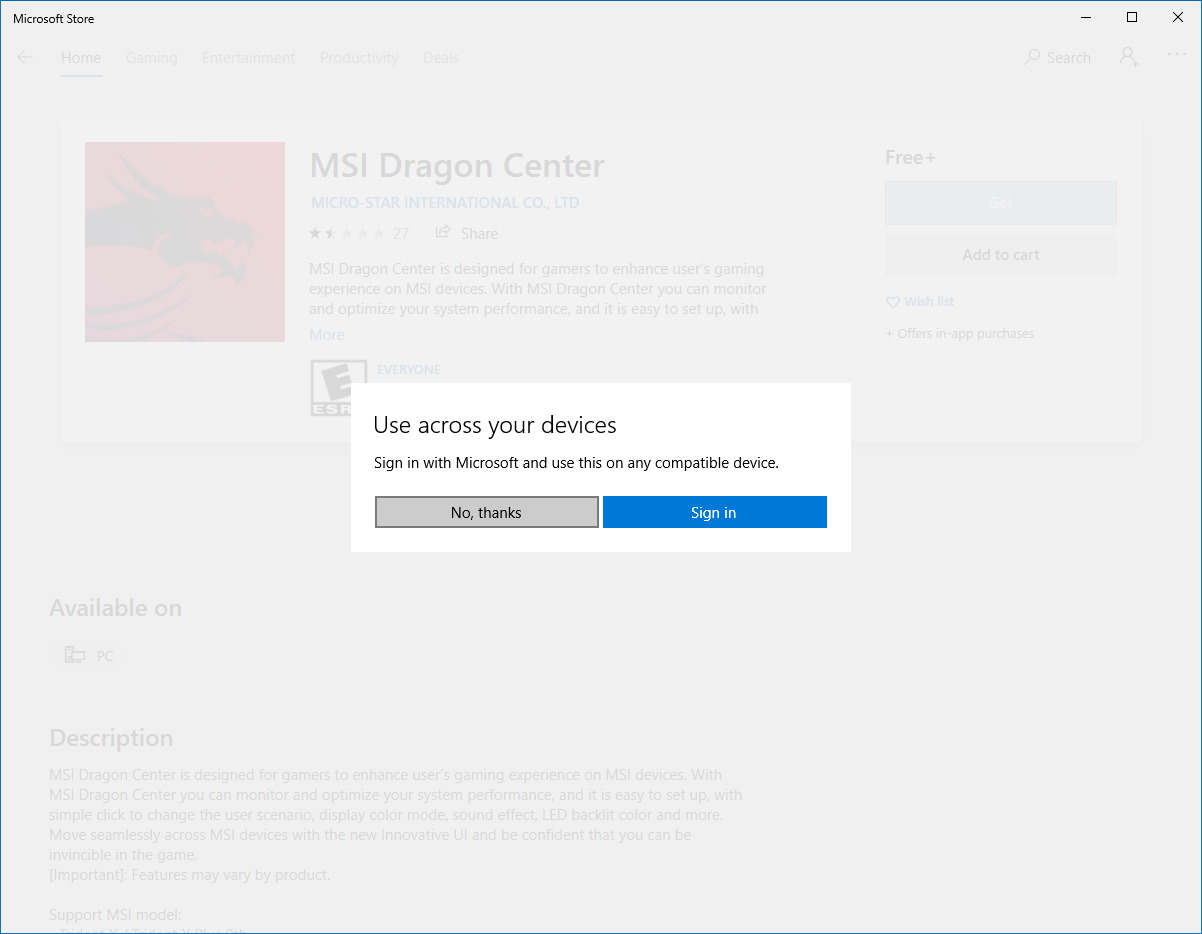Click the Description heading
The width and height of the screenshot is (1202, 934).
click(x=111, y=738)
